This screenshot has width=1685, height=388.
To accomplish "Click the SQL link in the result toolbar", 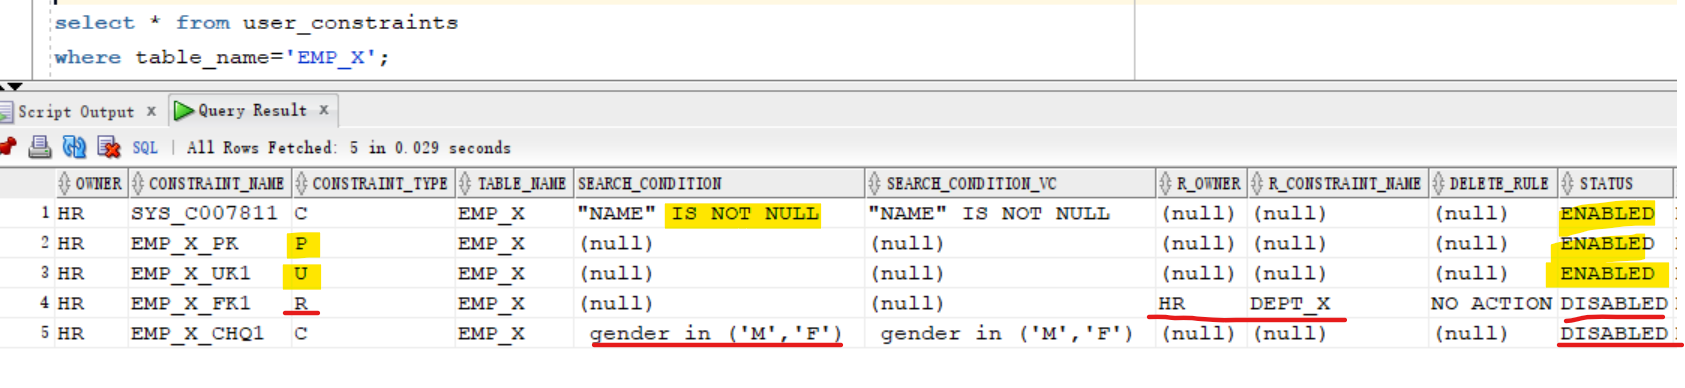I will [145, 148].
